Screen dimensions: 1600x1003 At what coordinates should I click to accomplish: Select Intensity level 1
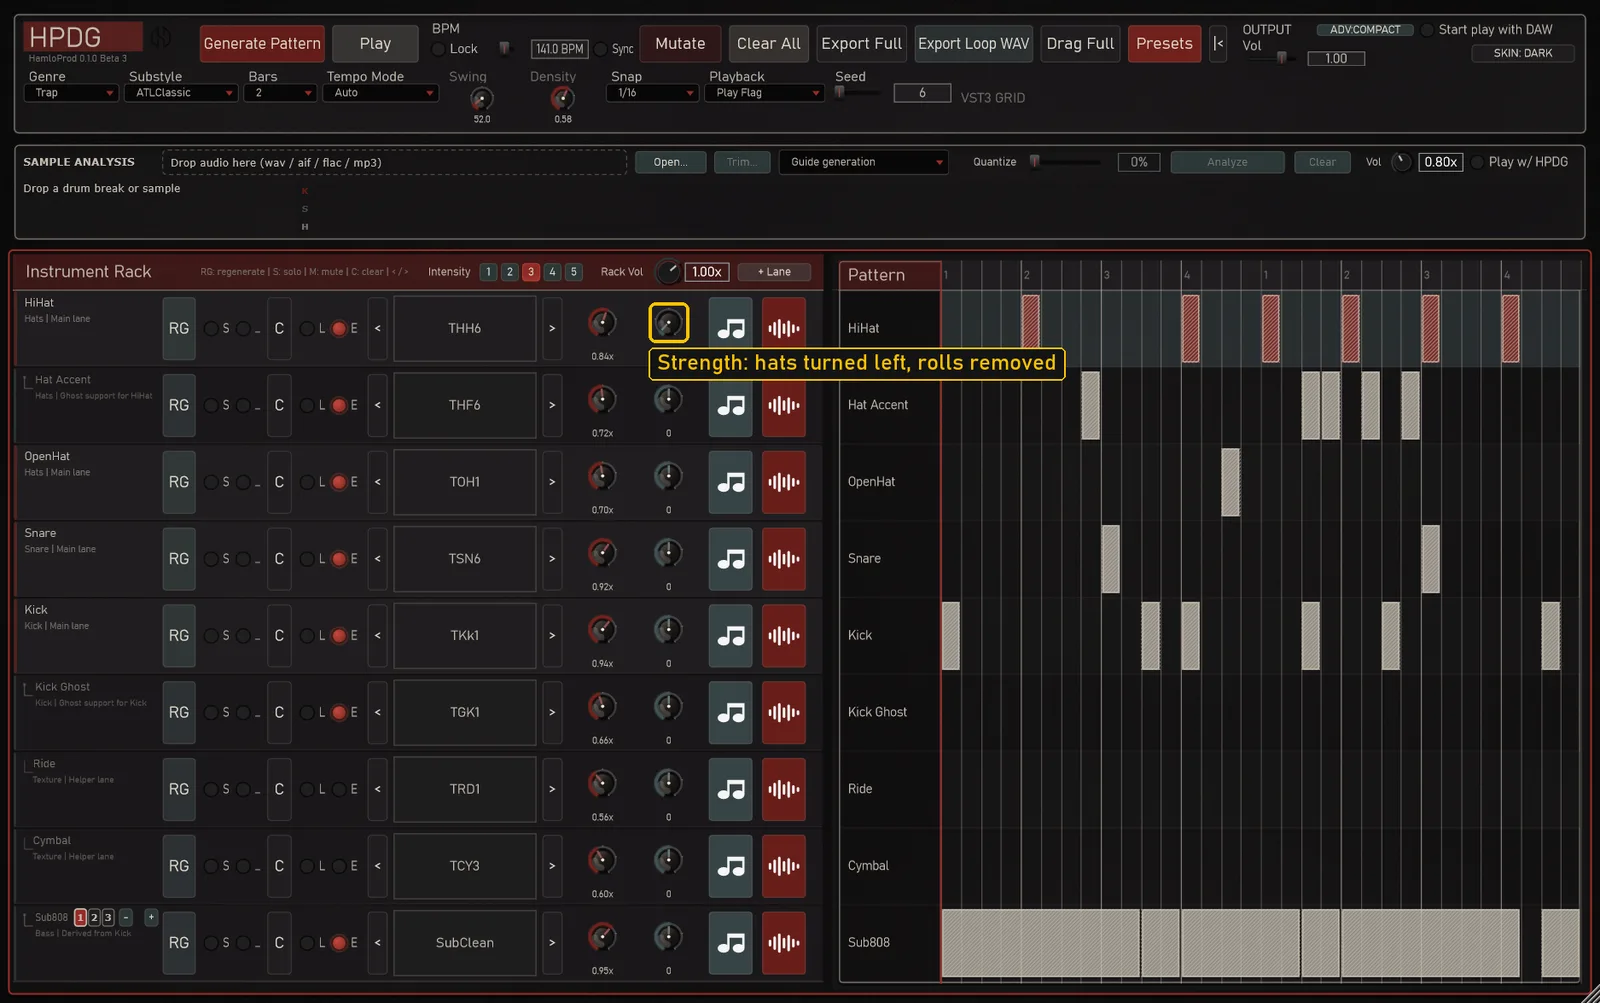[x=488, y=272]
